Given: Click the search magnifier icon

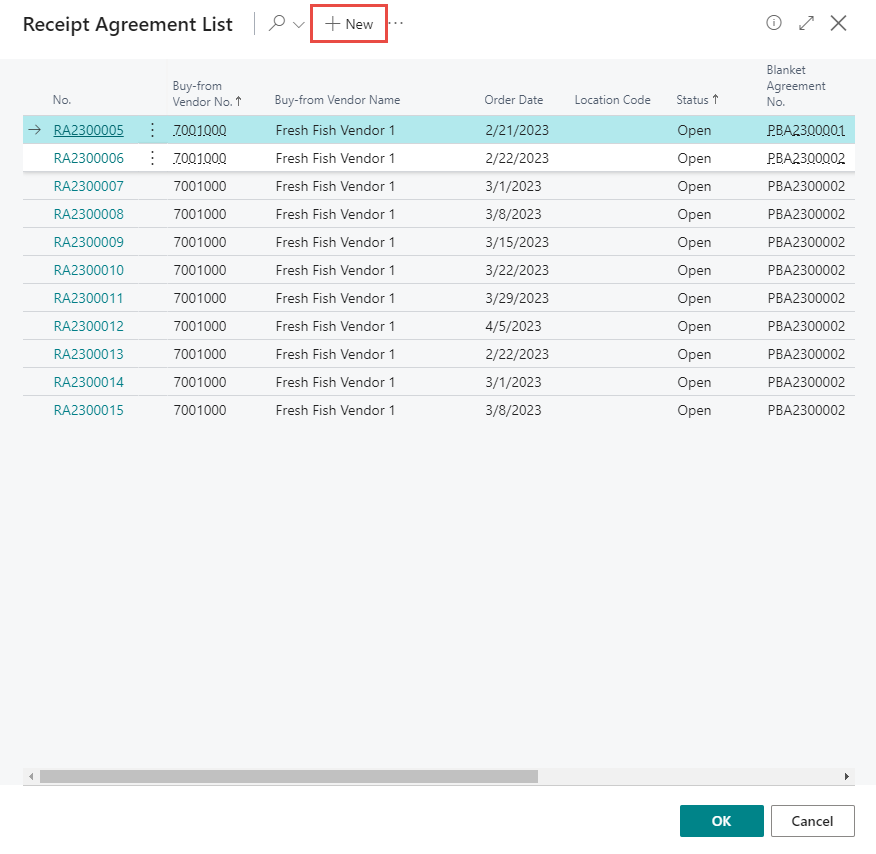Looking at the screenshot, I should click(x=277, y=24).
